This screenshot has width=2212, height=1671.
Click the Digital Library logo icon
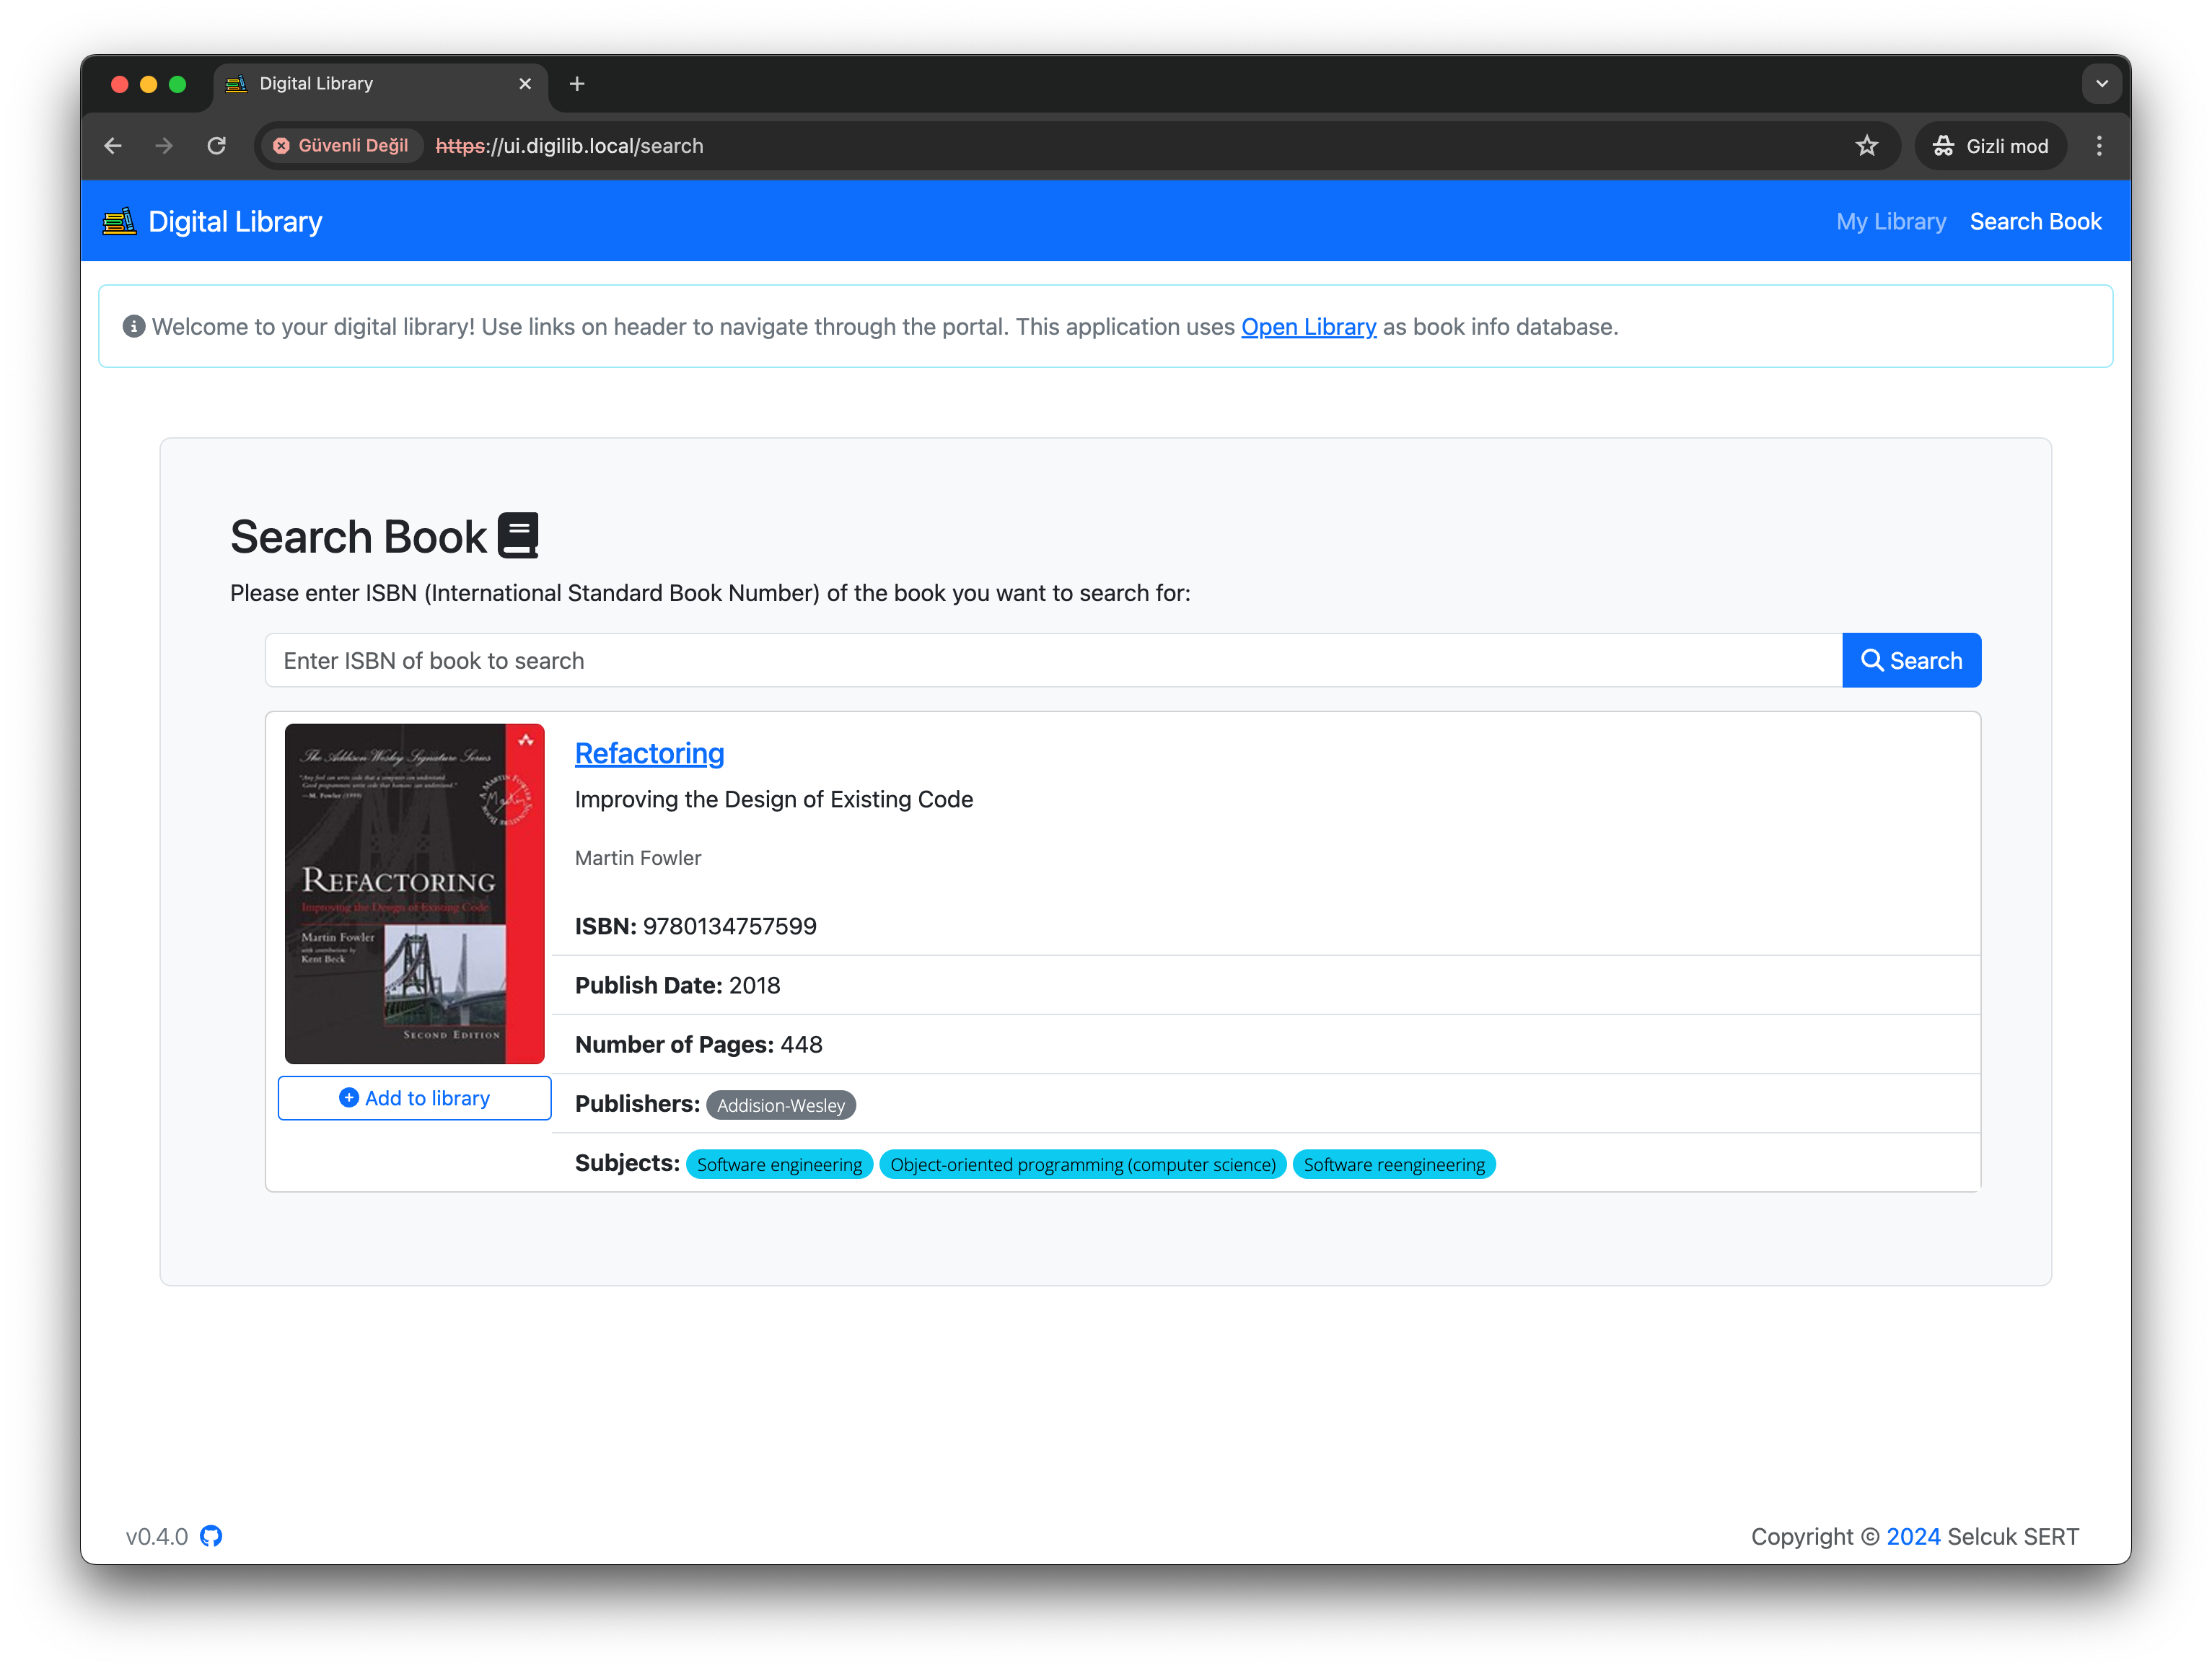[x=119, y=221]
